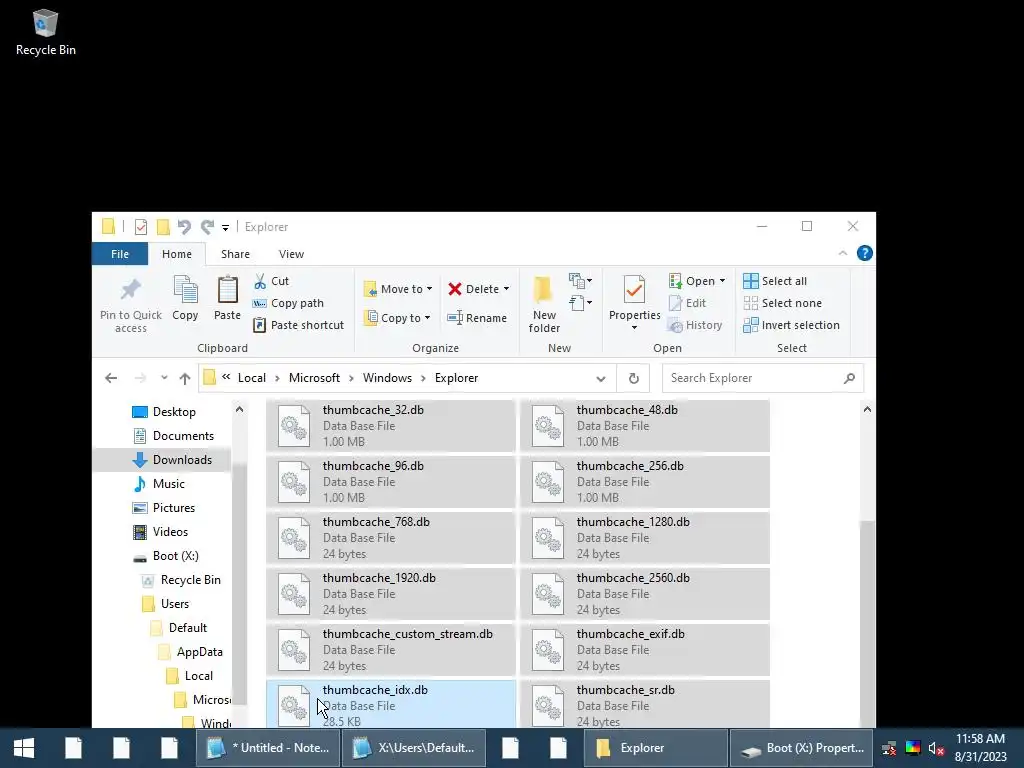Select thumbcache_1280.db file
Viewport: 1024px width, 768px height.
pos(645,538)
